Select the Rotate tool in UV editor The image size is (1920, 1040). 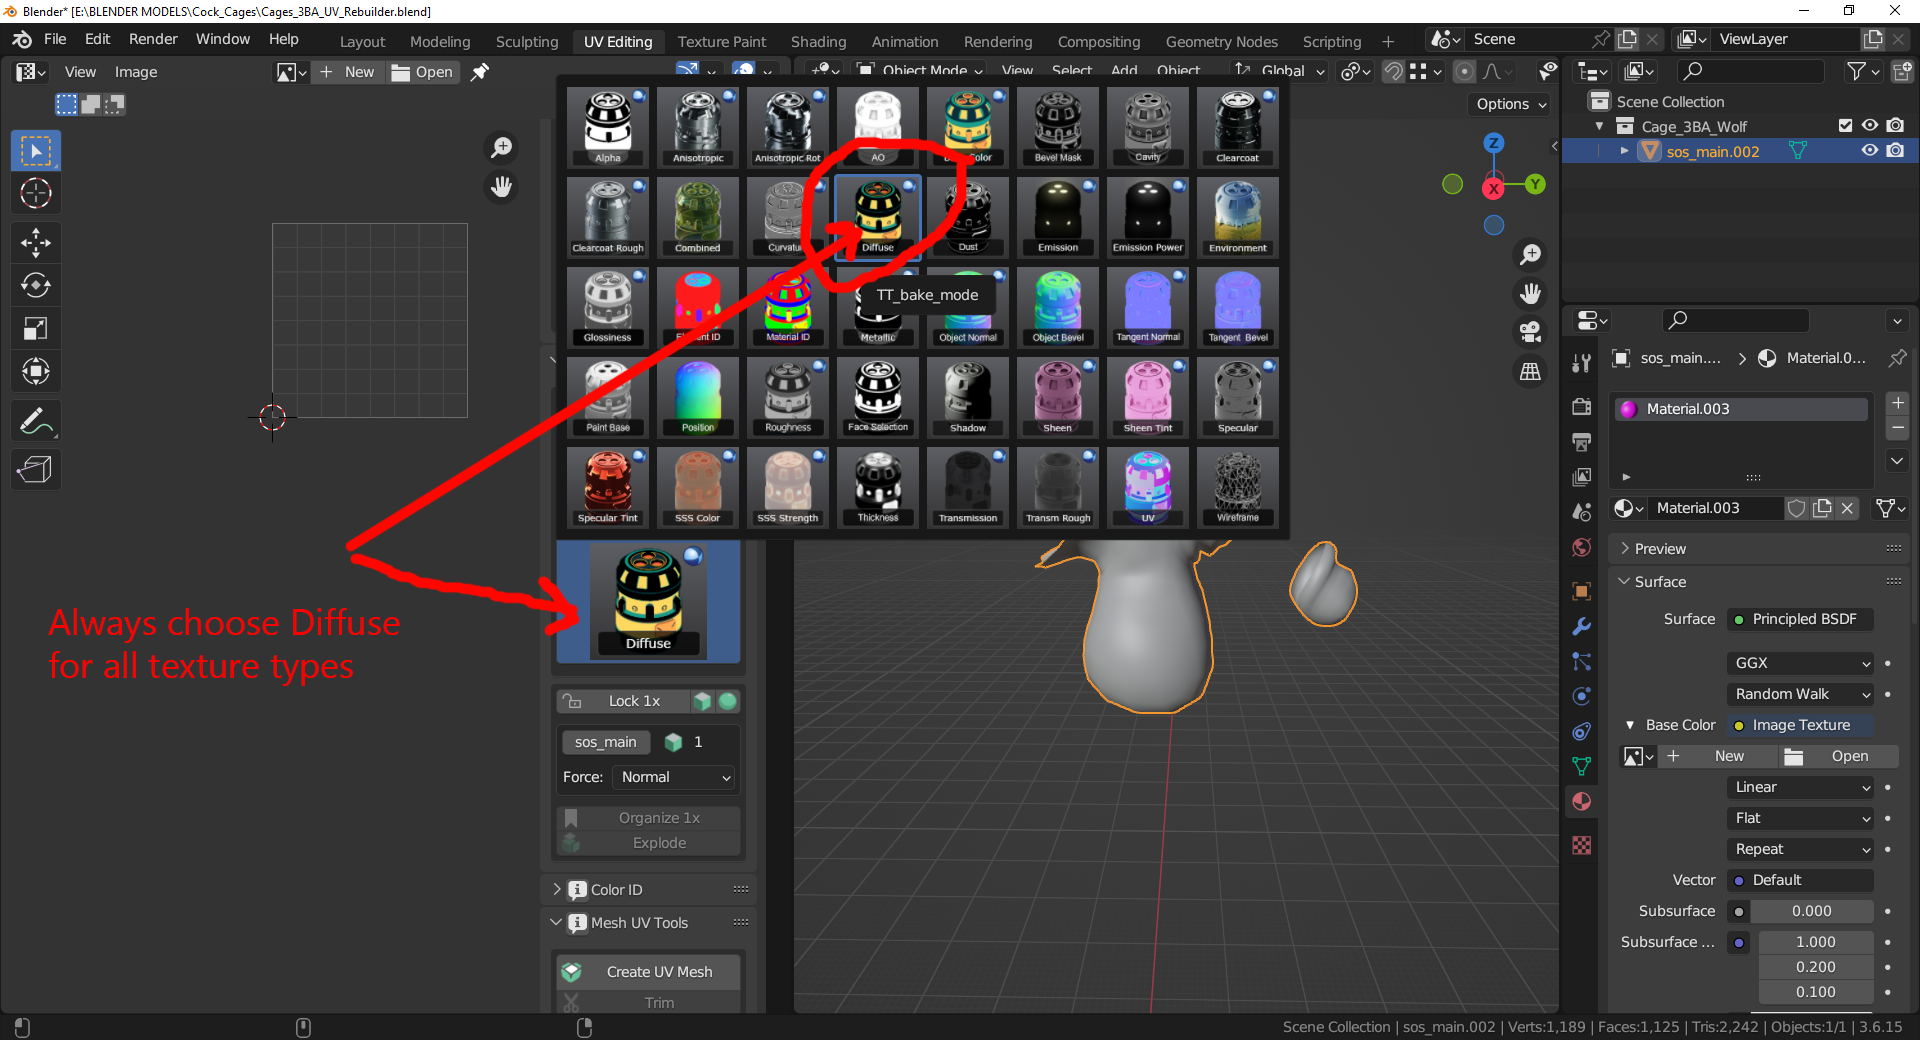(x=36, y=285)
